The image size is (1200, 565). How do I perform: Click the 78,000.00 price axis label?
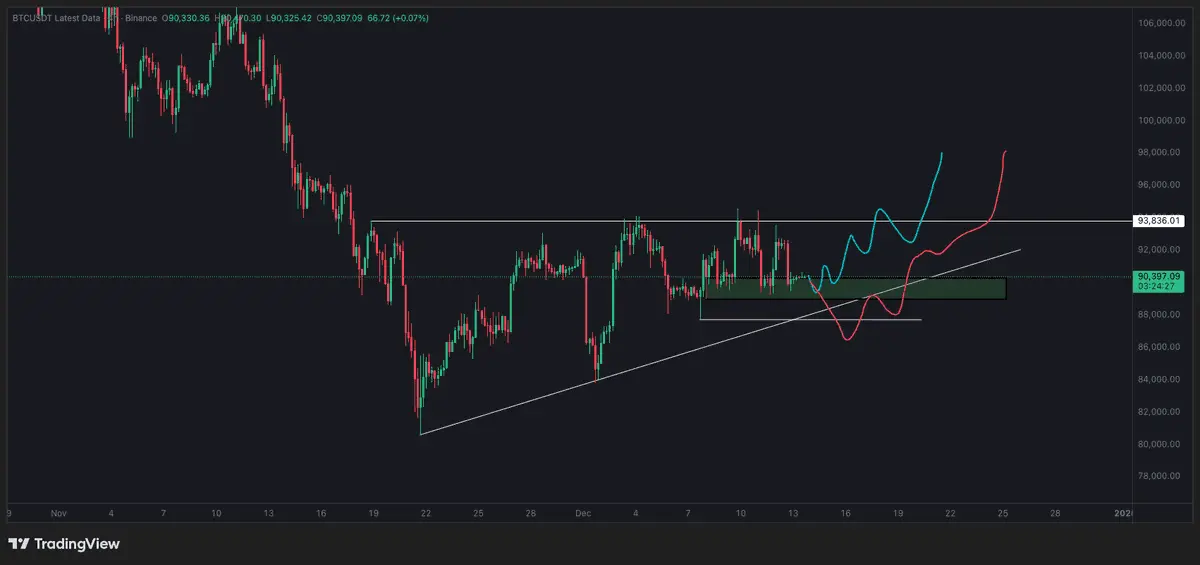click(x=1161, y=477)
